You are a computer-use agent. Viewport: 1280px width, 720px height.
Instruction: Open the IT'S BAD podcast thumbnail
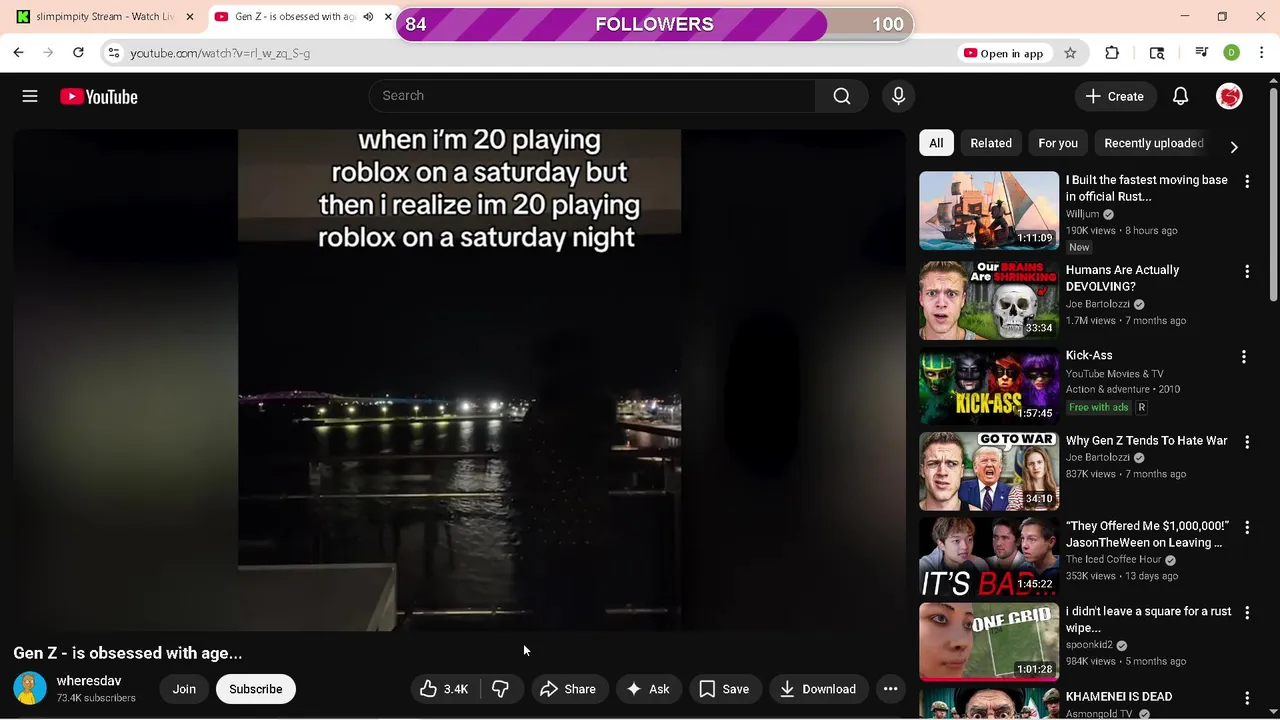(x=989, y=556)
